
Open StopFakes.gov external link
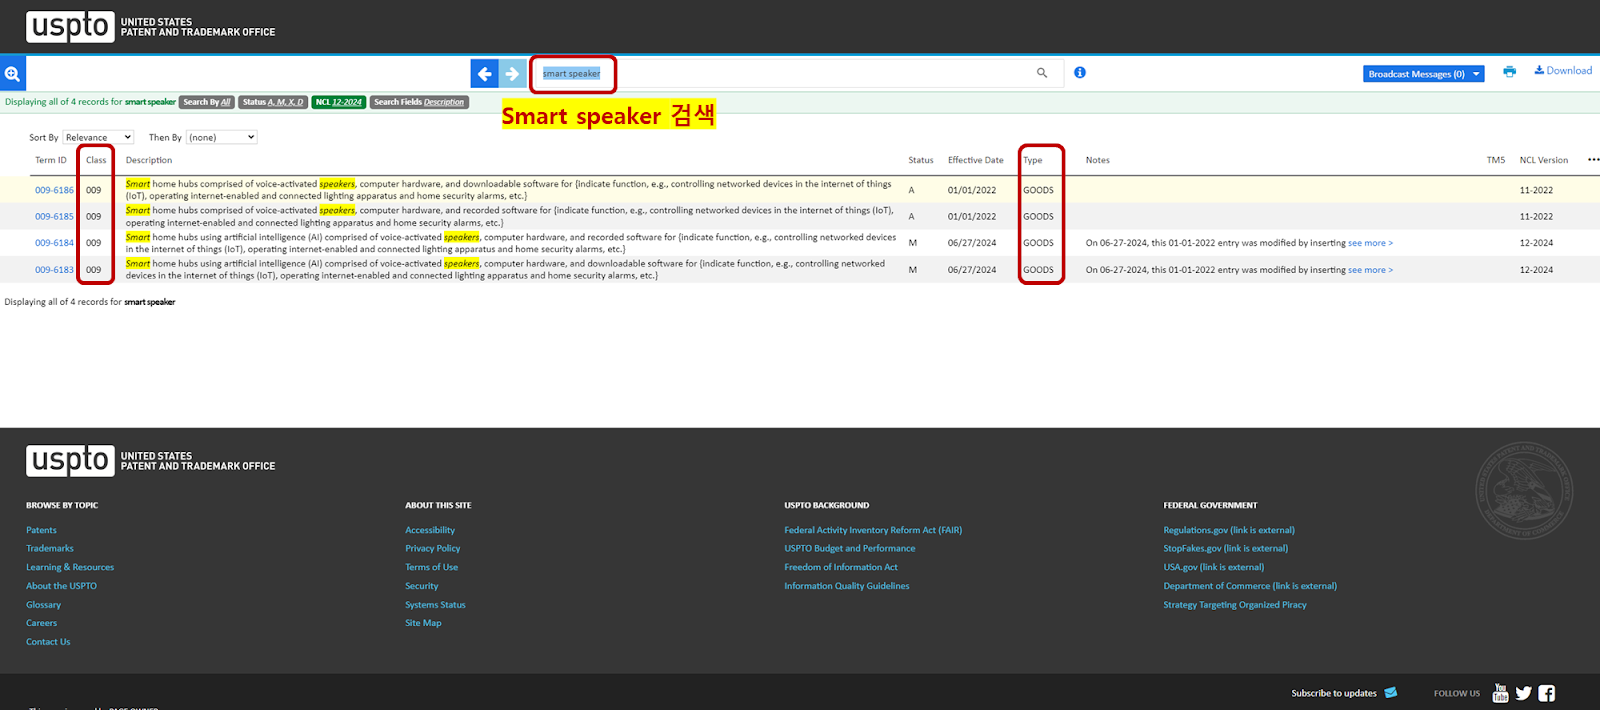point(1226,548)
